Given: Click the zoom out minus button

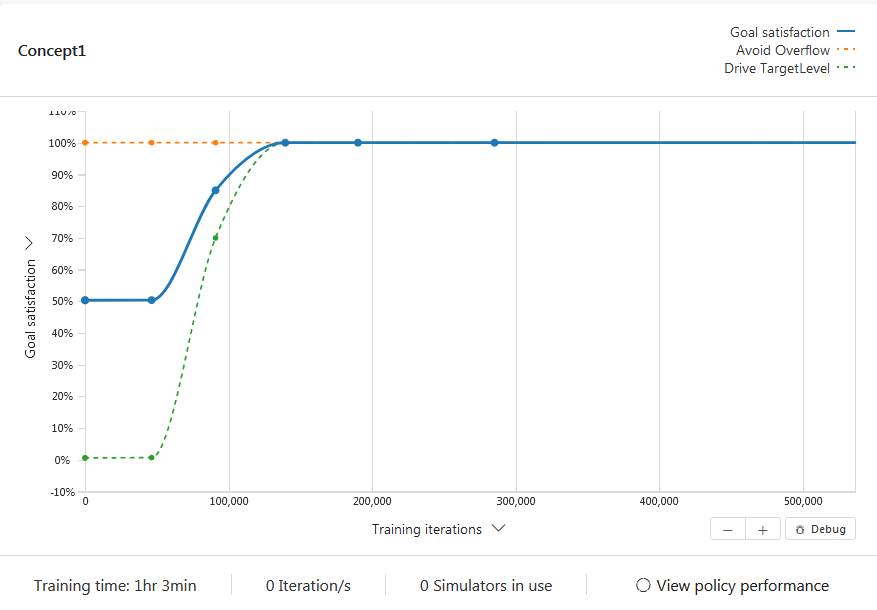Looking at the screenshot, I should [728, 529].
